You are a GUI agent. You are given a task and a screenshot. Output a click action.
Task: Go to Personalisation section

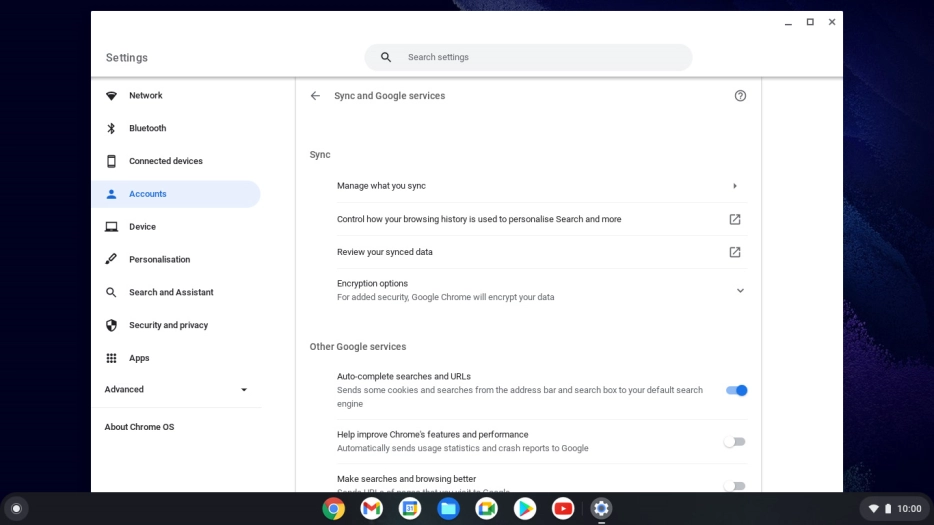point(160,259)
